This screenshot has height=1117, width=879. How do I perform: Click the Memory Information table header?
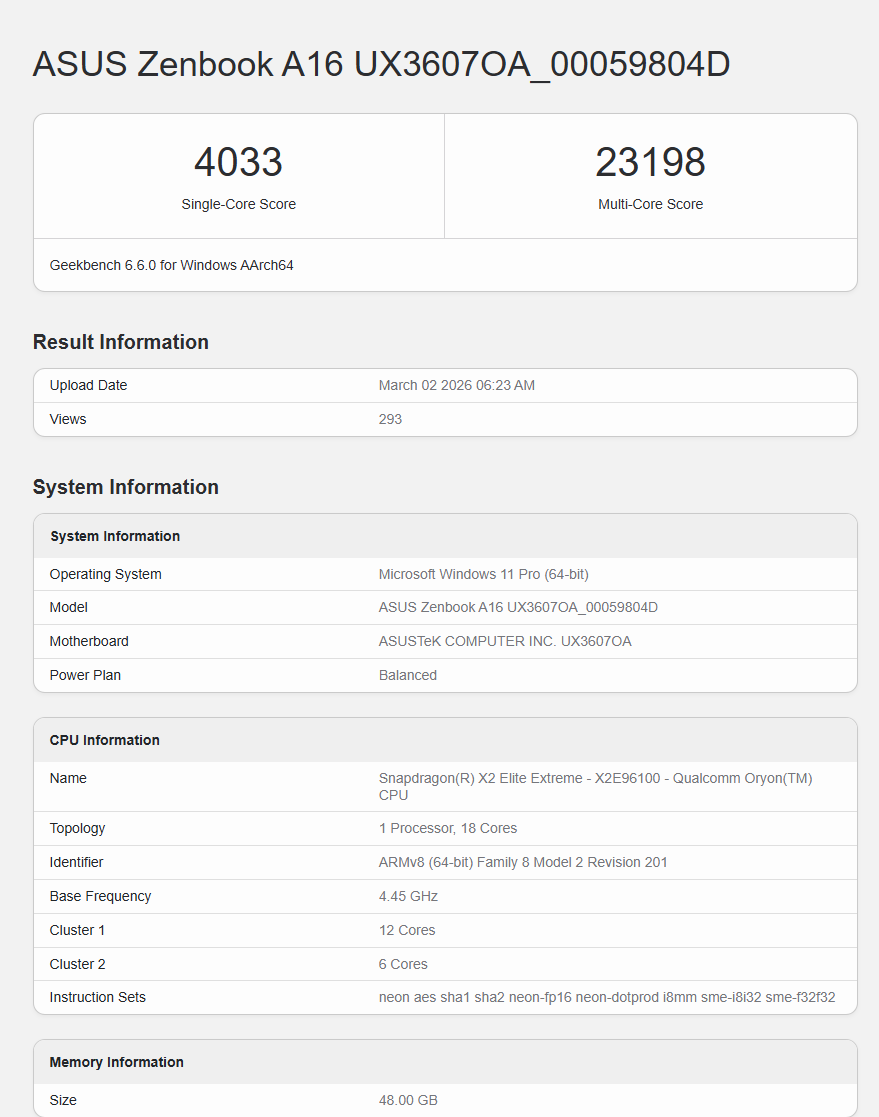[x=117, y=1062]
